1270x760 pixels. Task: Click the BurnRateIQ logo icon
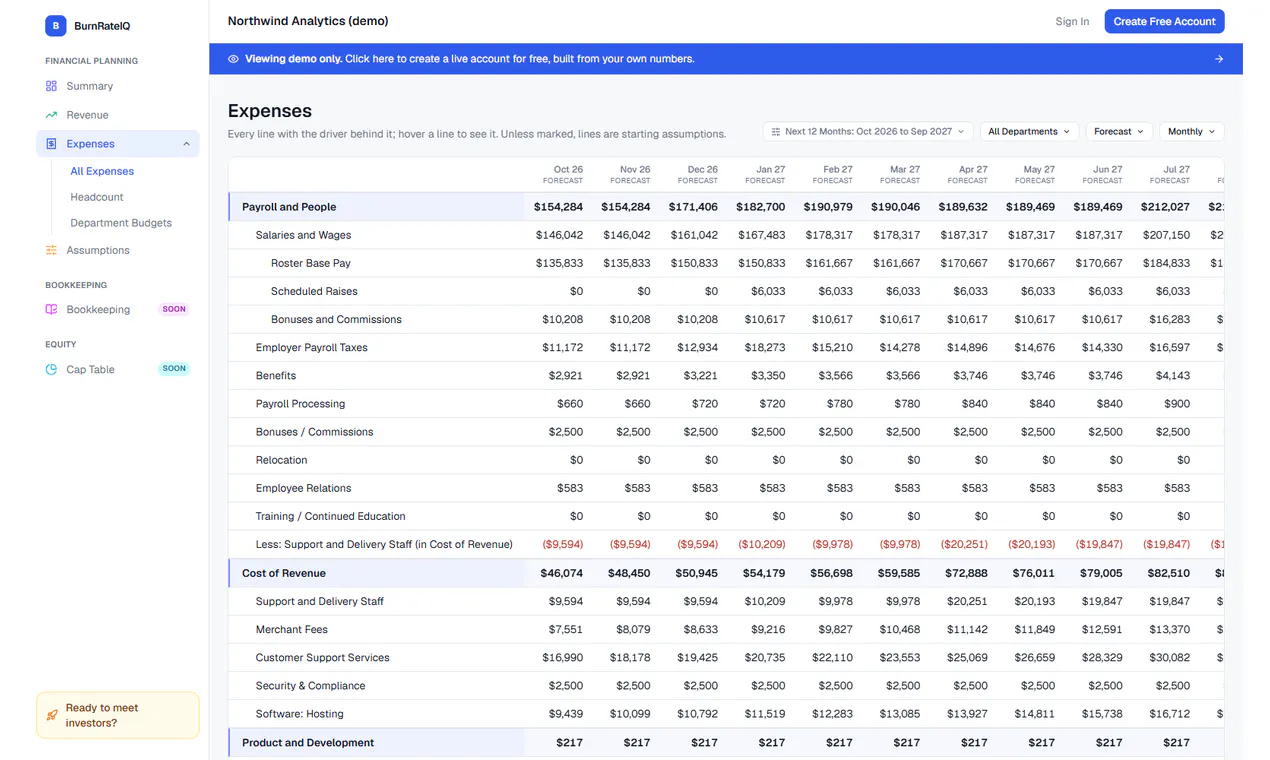pos(55,26)
